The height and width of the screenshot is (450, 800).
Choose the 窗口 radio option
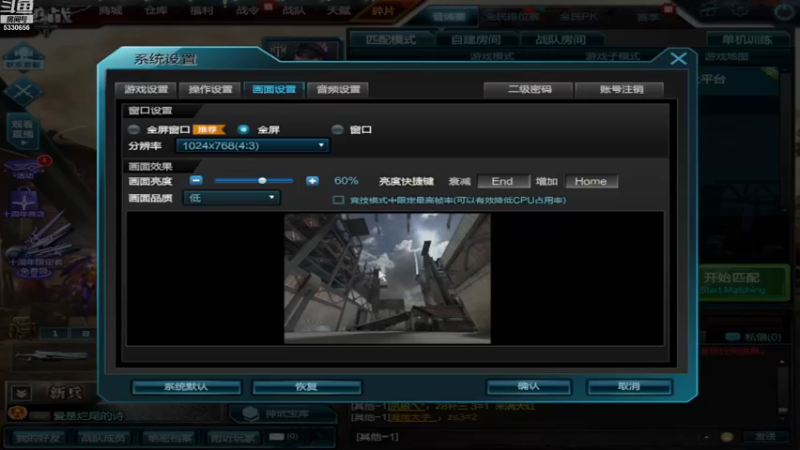pyautogui.click(x=337, y=130)
